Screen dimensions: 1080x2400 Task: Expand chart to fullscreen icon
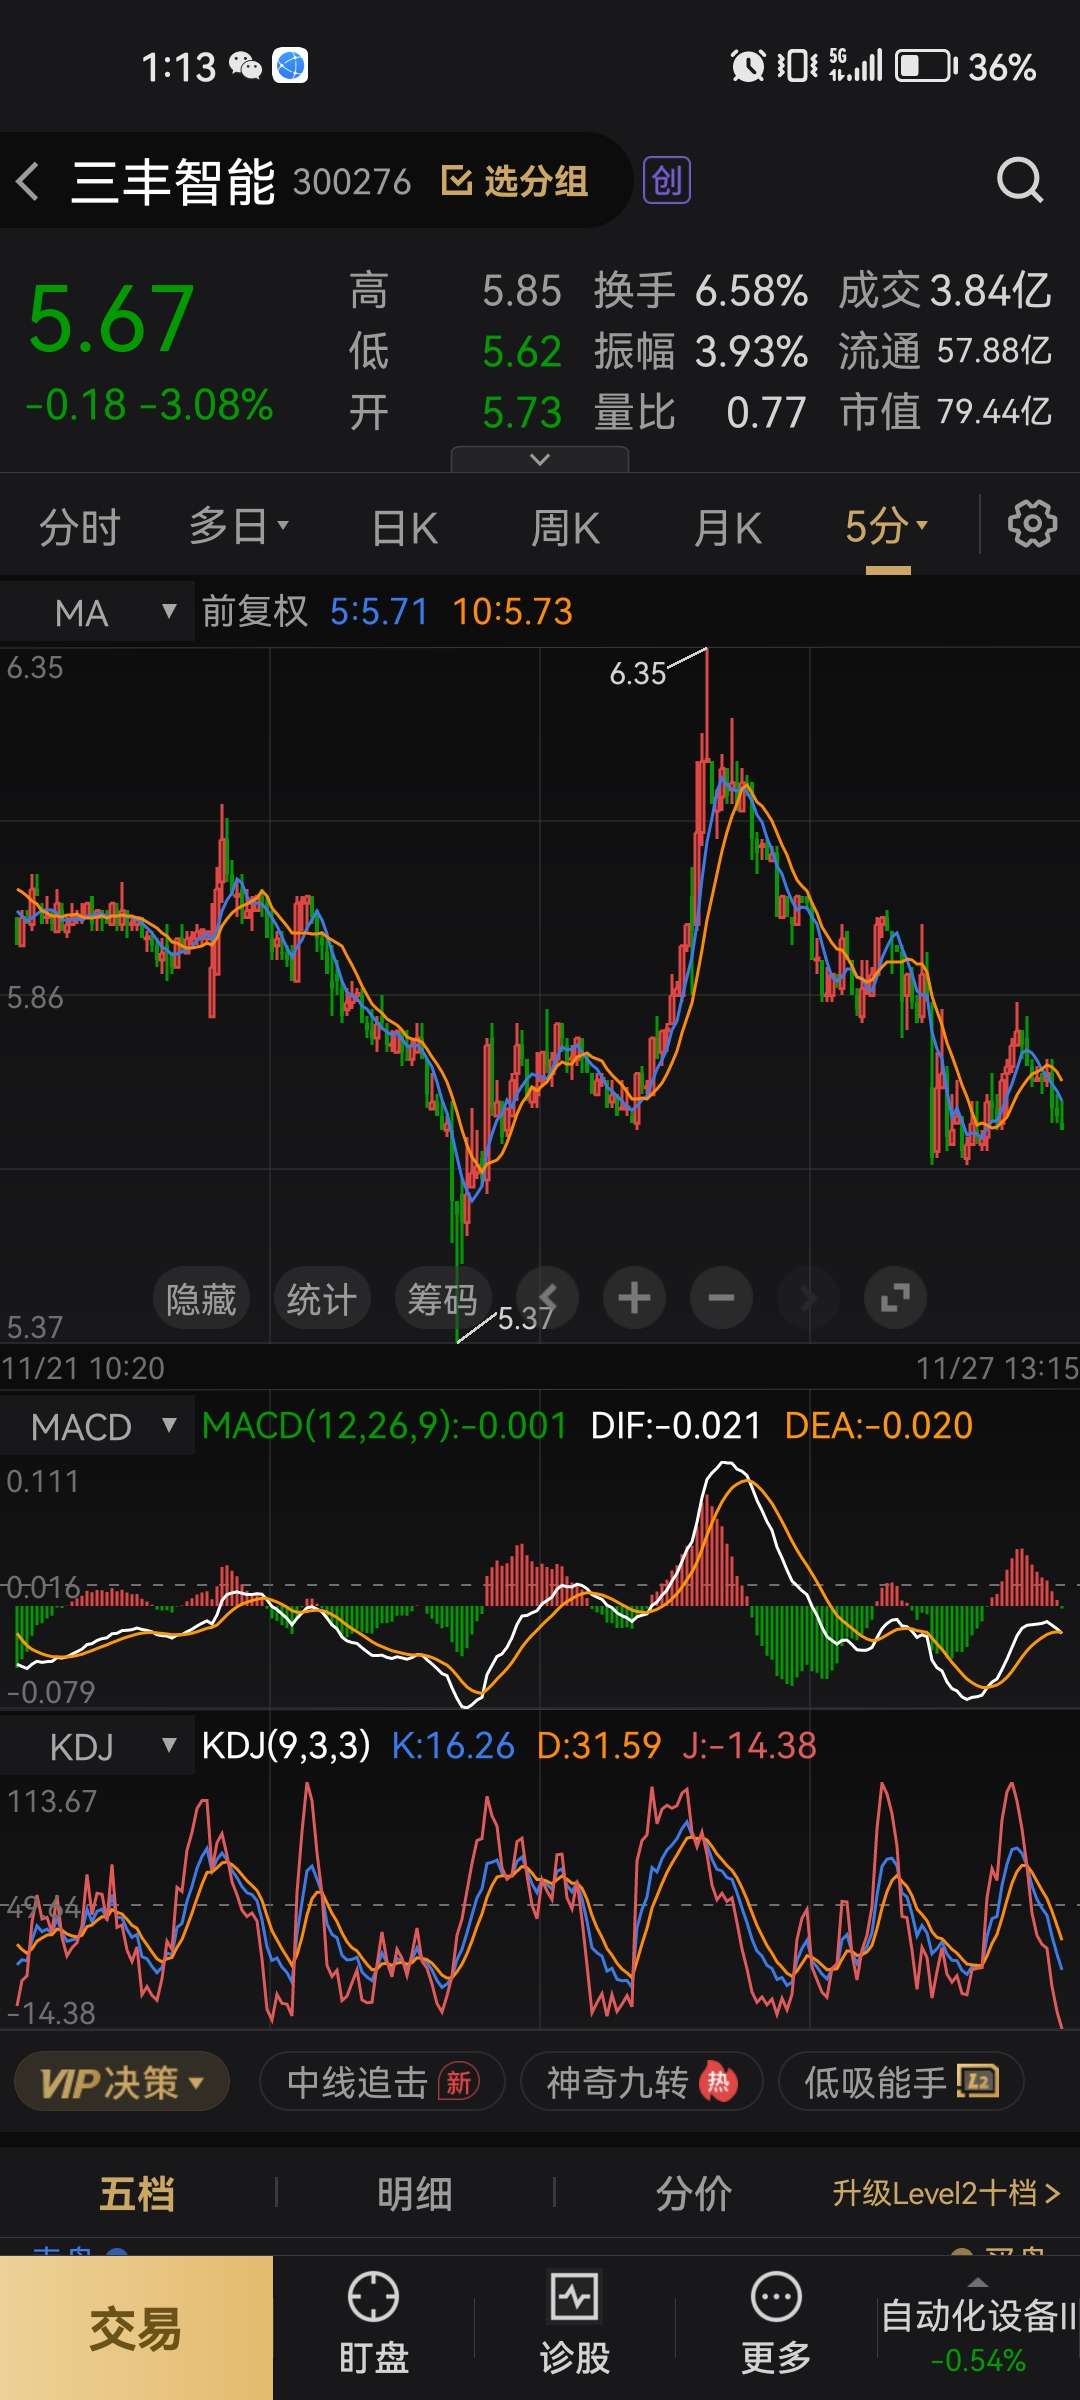coord(895,1298)
